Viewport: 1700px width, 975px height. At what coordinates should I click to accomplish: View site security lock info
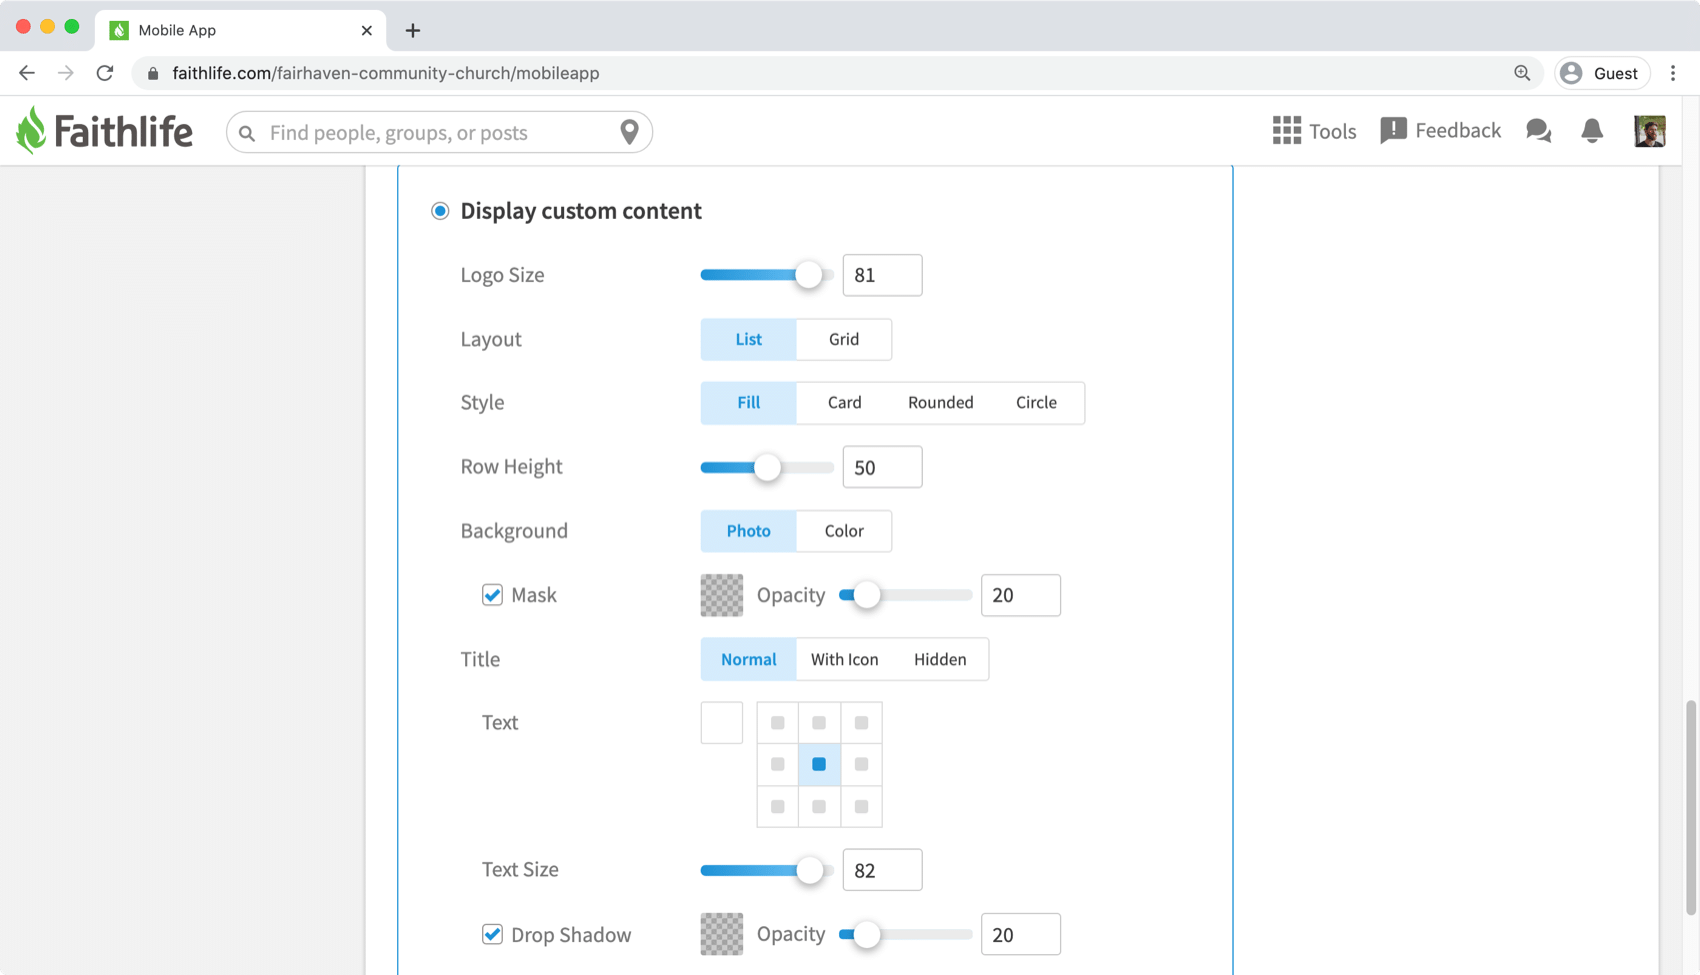pos(153,73)
